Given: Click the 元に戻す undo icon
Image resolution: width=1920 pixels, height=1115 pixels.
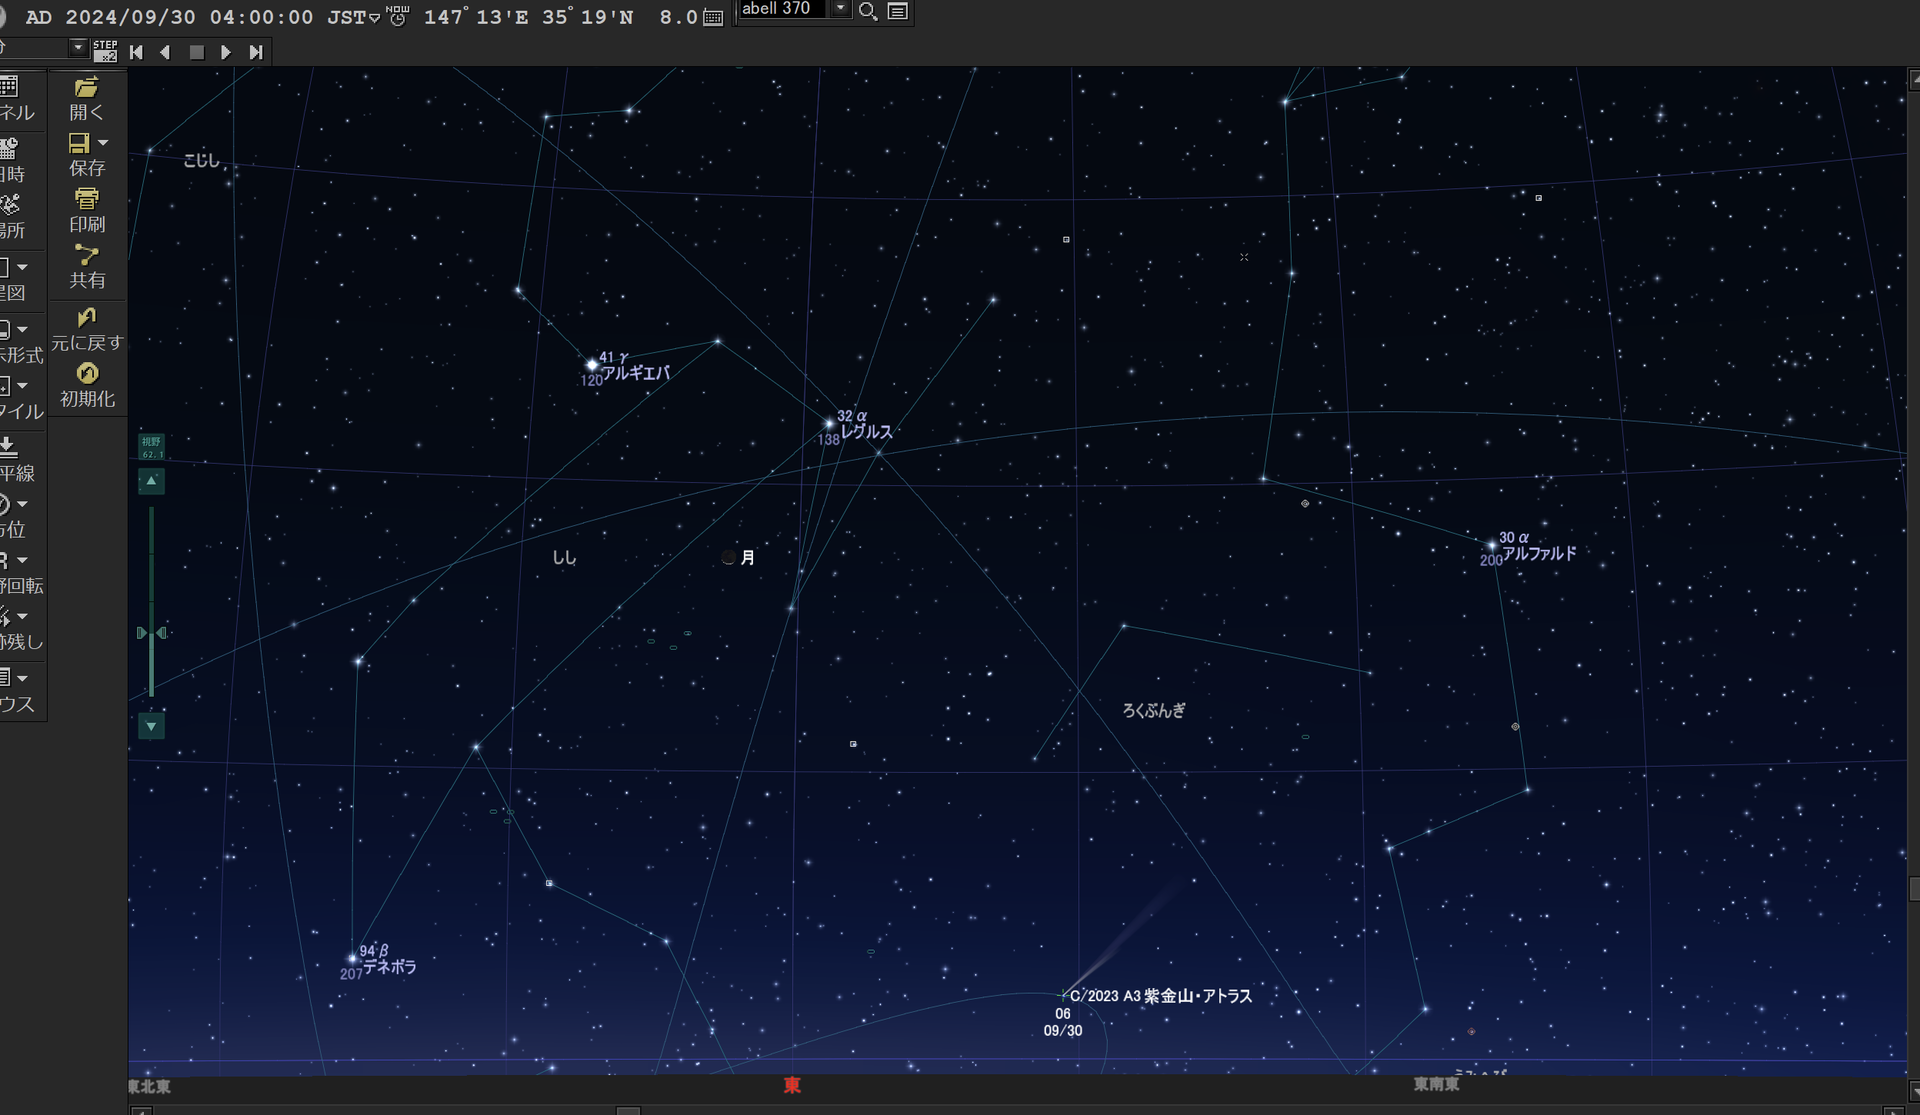Looking at the screenshot, I should 87,318.
